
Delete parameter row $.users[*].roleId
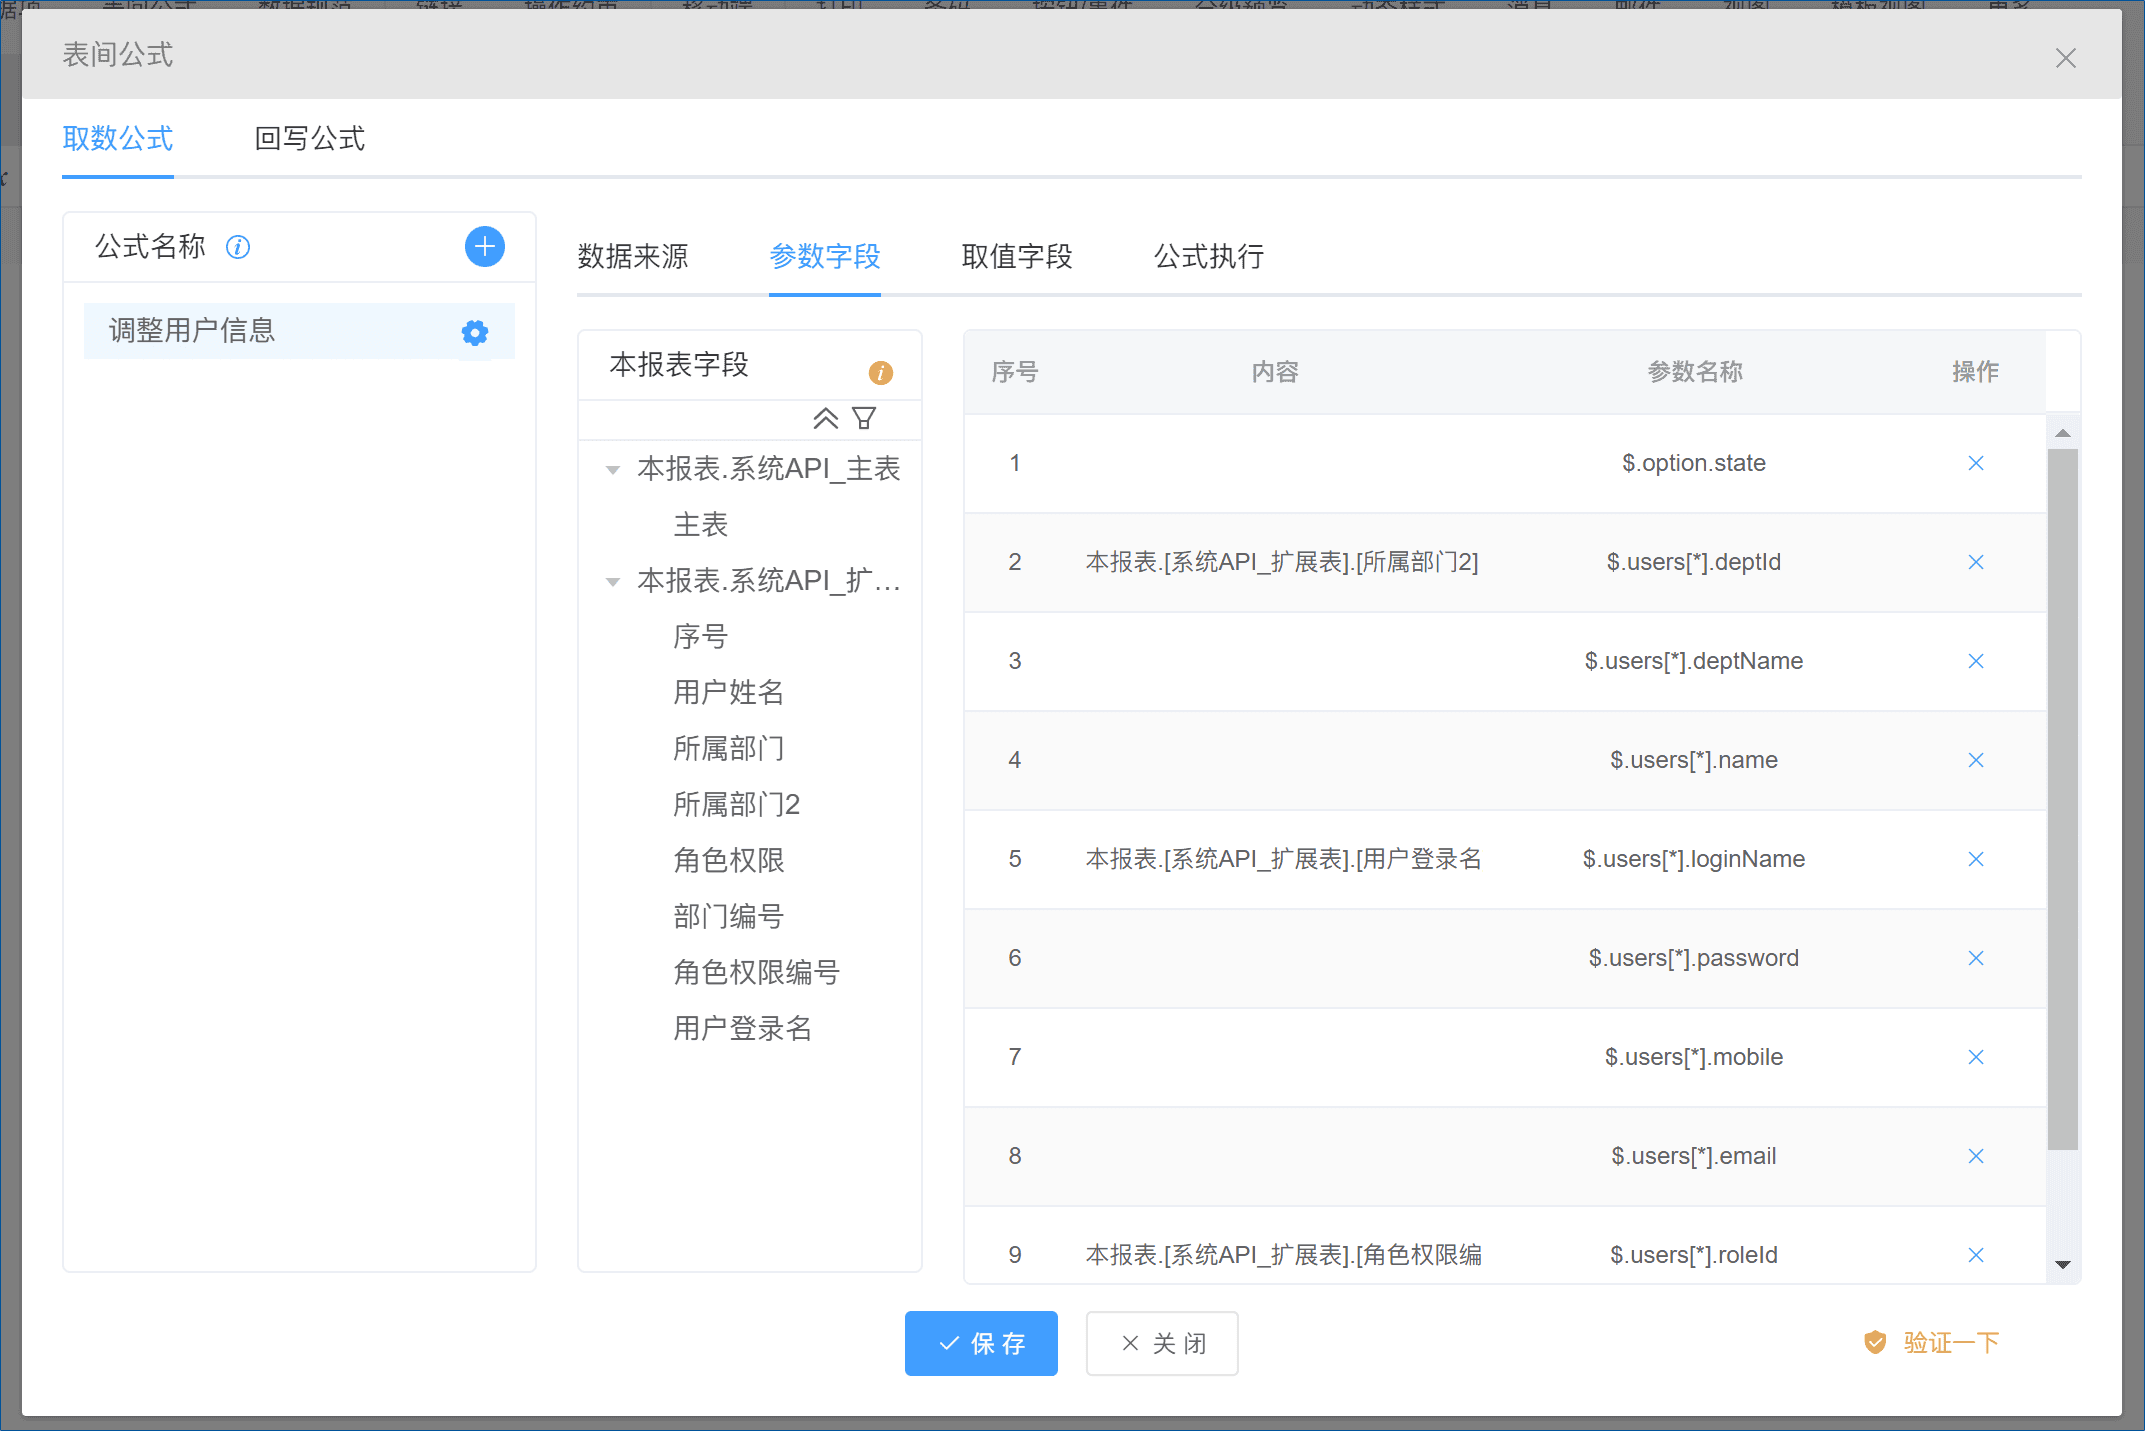[x=1976, y=1255]
